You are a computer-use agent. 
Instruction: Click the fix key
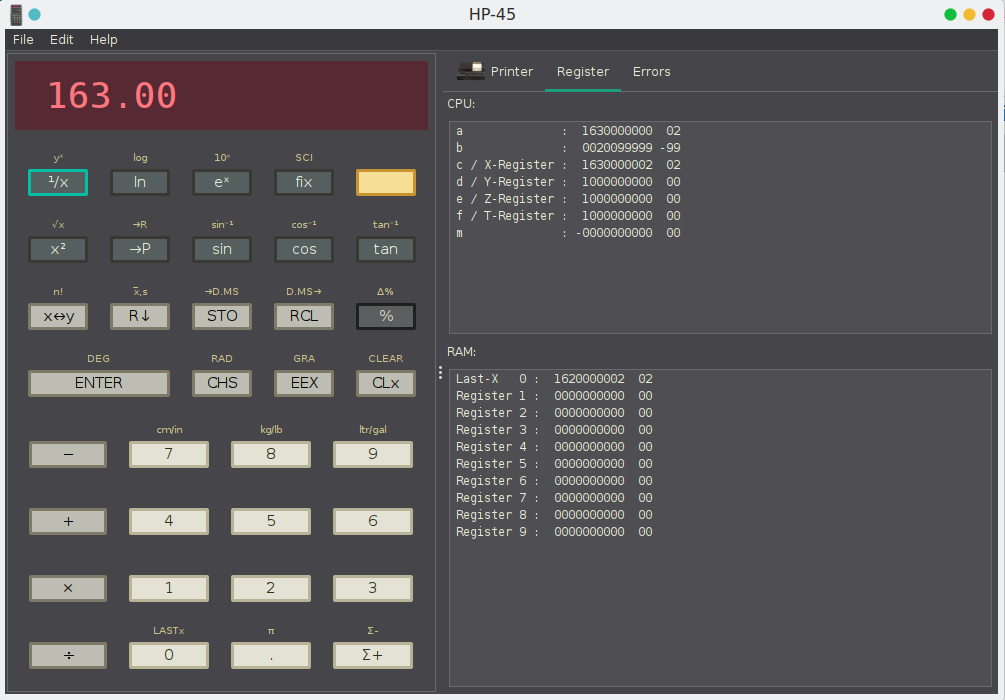tap(304, 182)
